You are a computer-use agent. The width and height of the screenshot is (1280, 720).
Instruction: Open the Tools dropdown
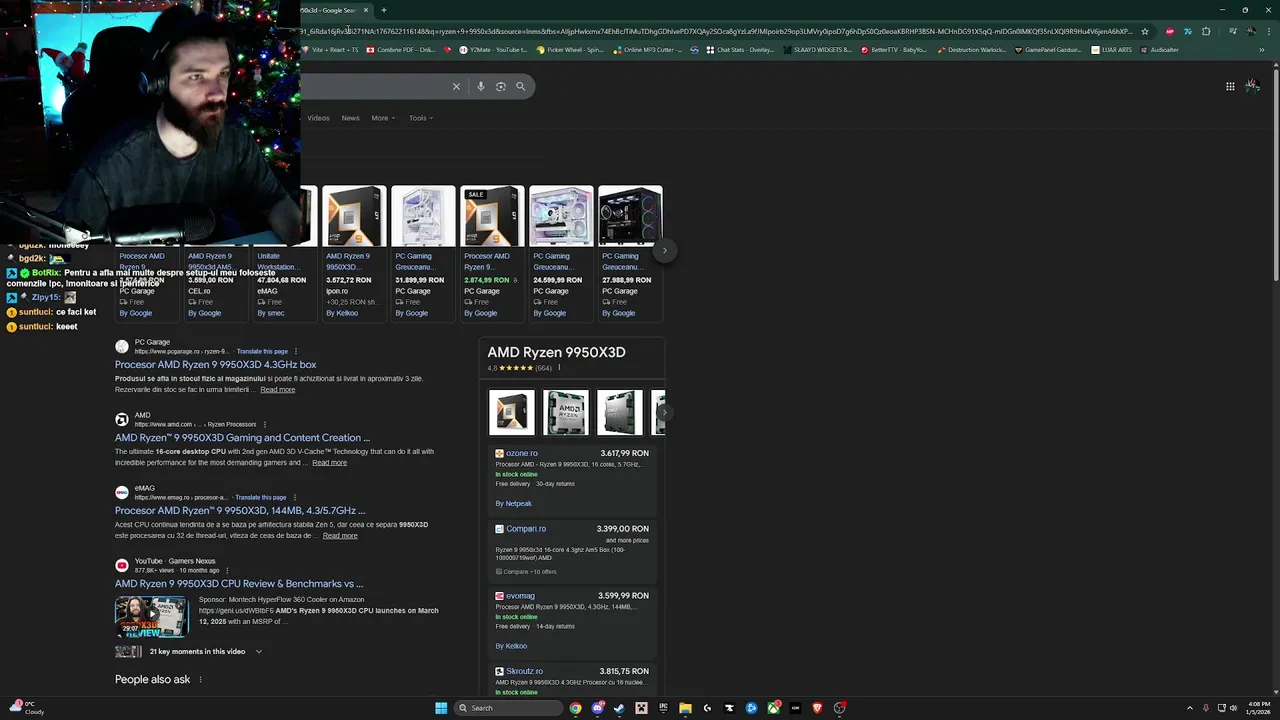[421, 118]
